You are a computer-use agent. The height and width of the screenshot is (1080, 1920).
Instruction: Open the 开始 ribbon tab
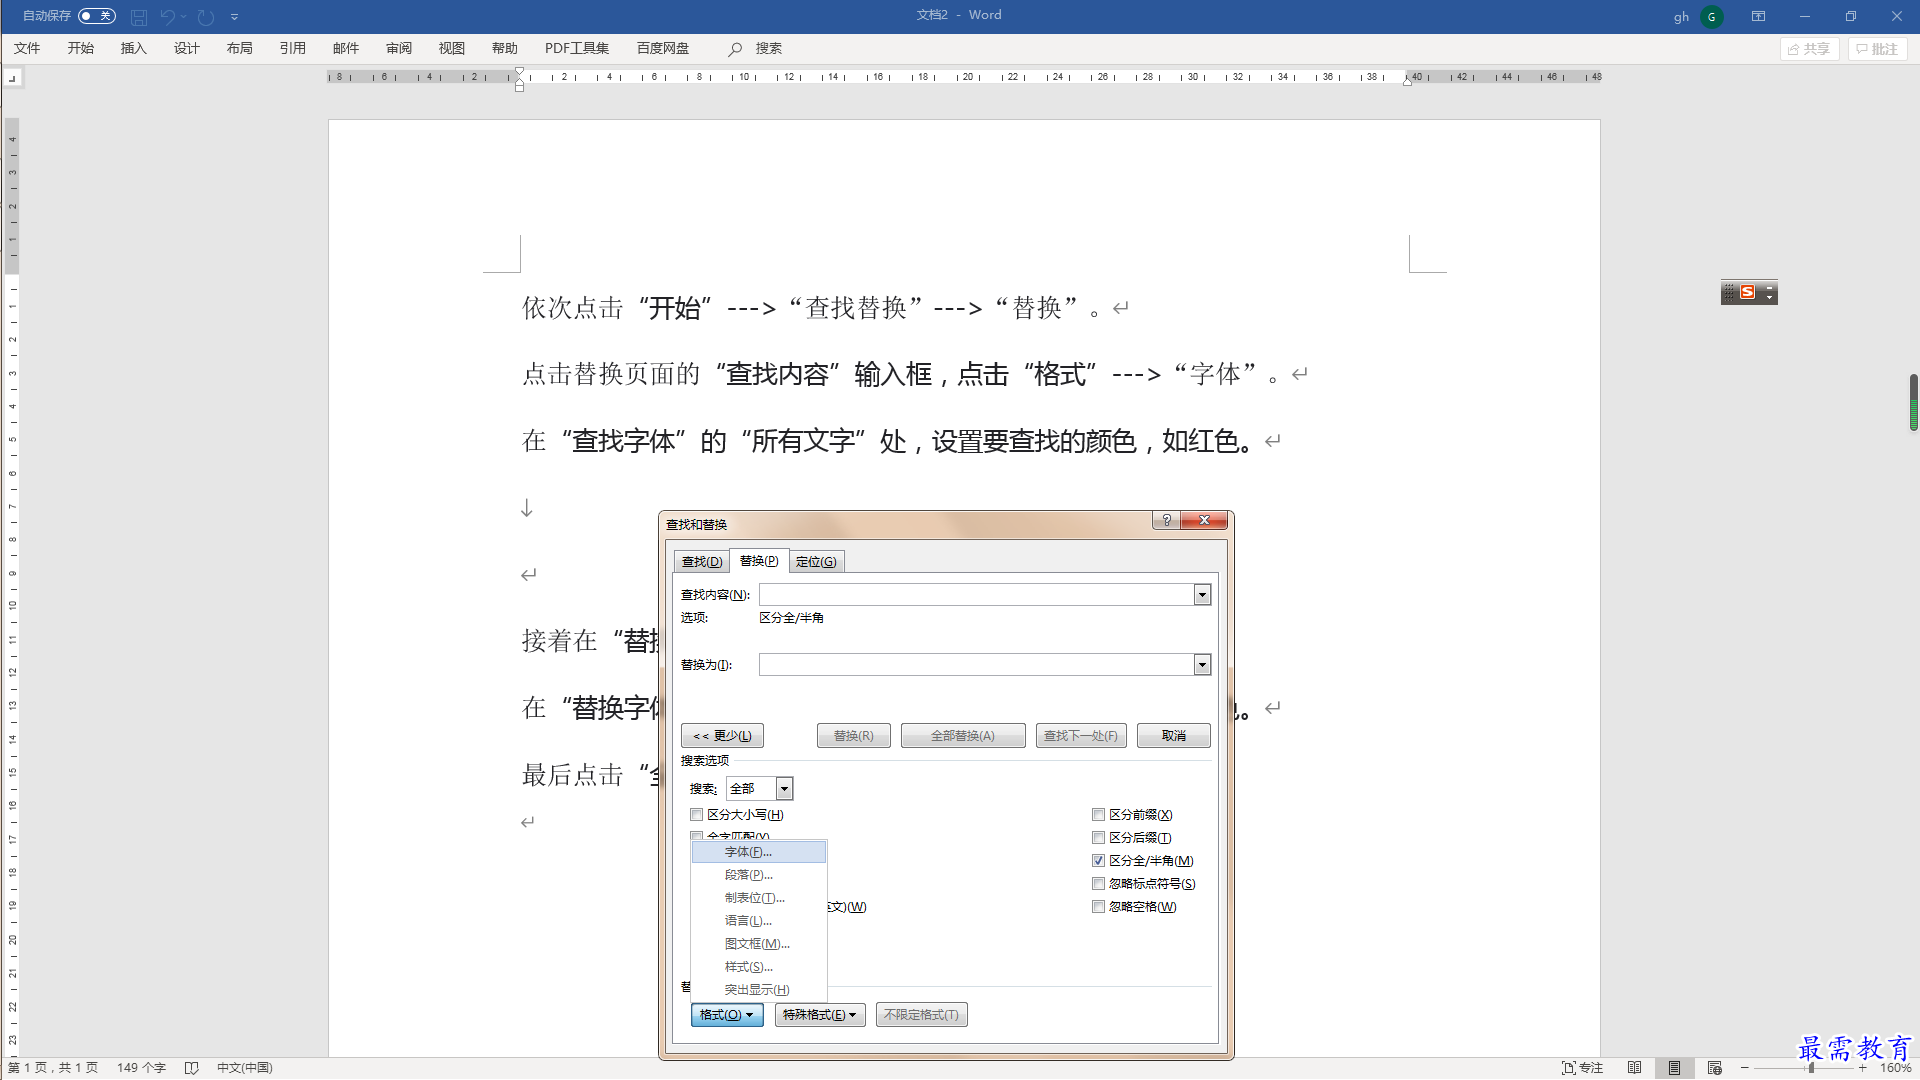coord(80,48)
